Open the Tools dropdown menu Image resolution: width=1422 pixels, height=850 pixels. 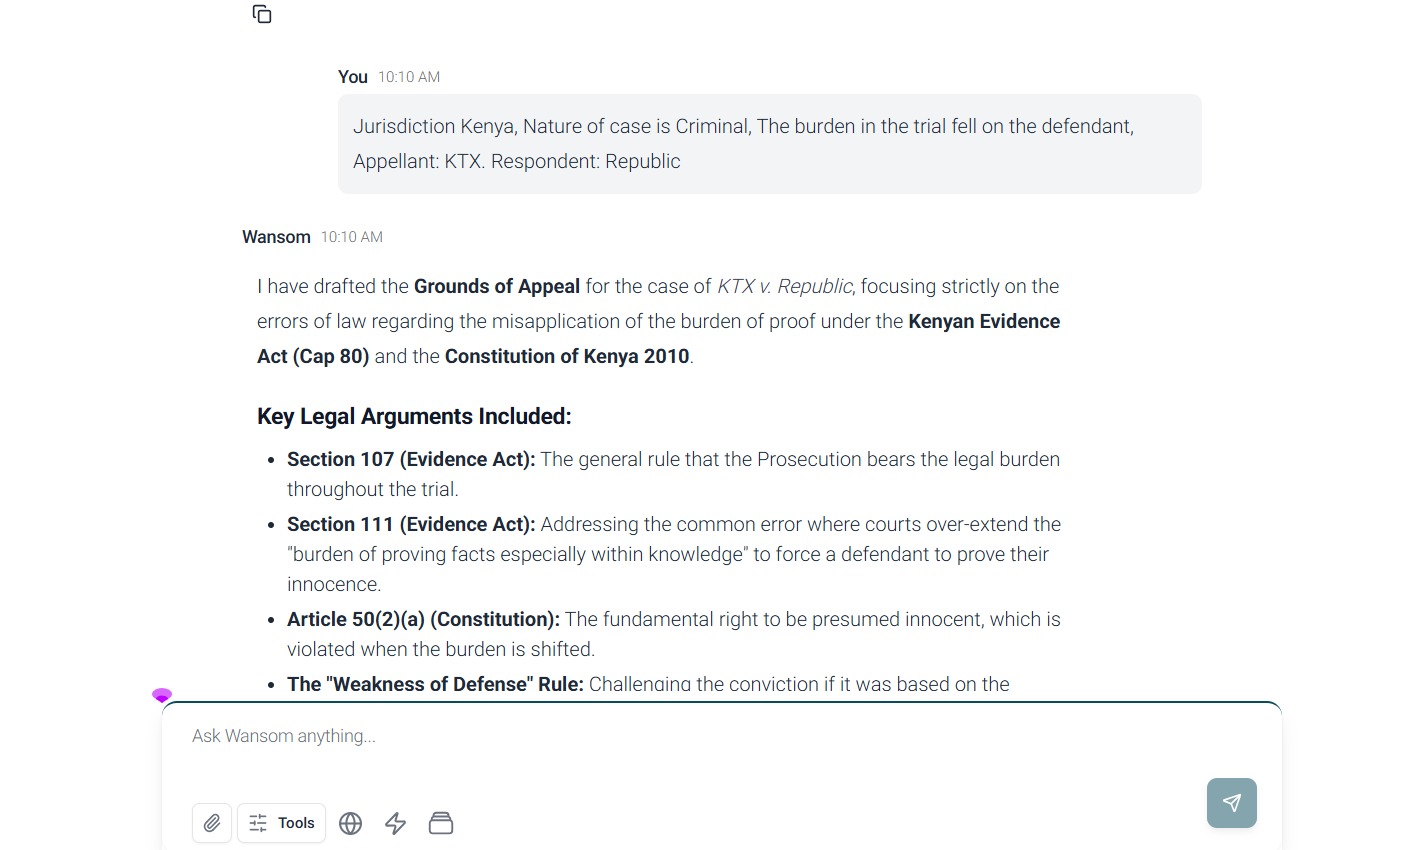tap(281, 823)
